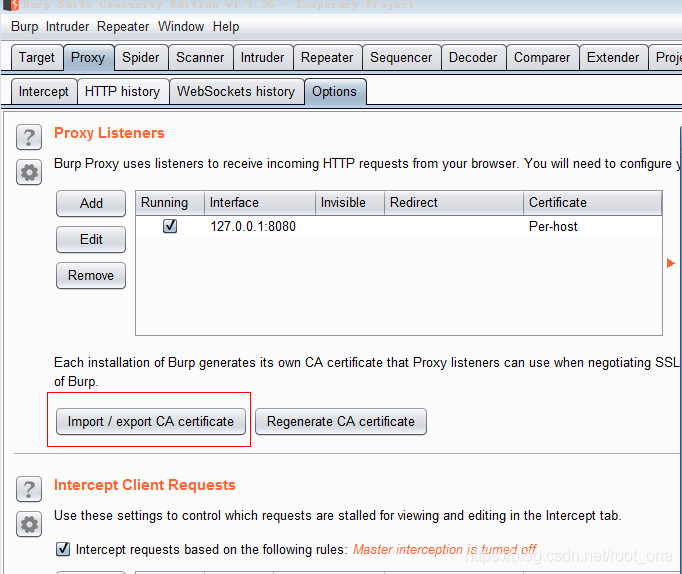Open Intercept Client Requests gear icon
The height and width of the screenshot is (574, 682).
pyautogui.click(x=29, y=524)
